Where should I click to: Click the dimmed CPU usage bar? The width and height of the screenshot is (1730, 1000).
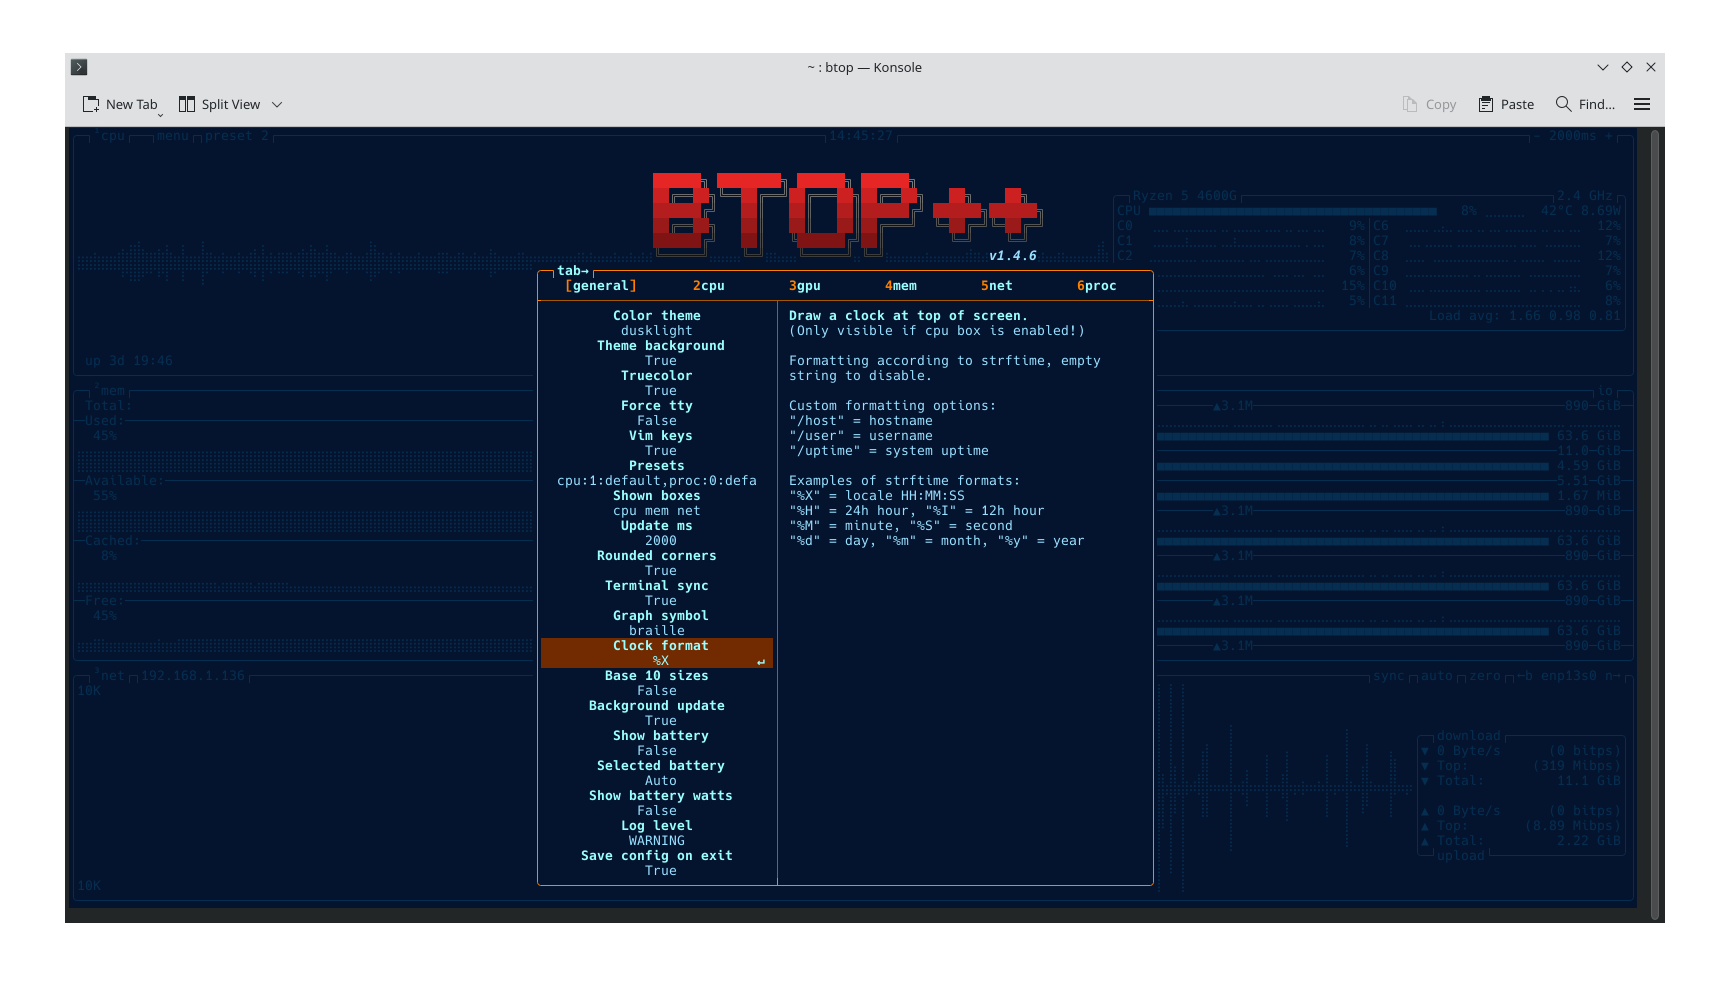(x=1292, y=211)
